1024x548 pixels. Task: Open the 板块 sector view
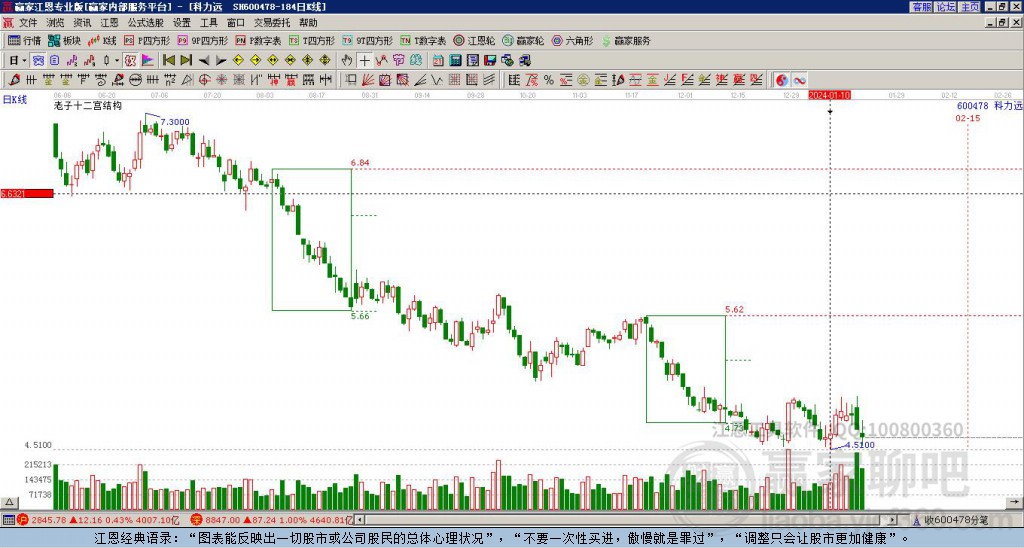coord(65,40)
